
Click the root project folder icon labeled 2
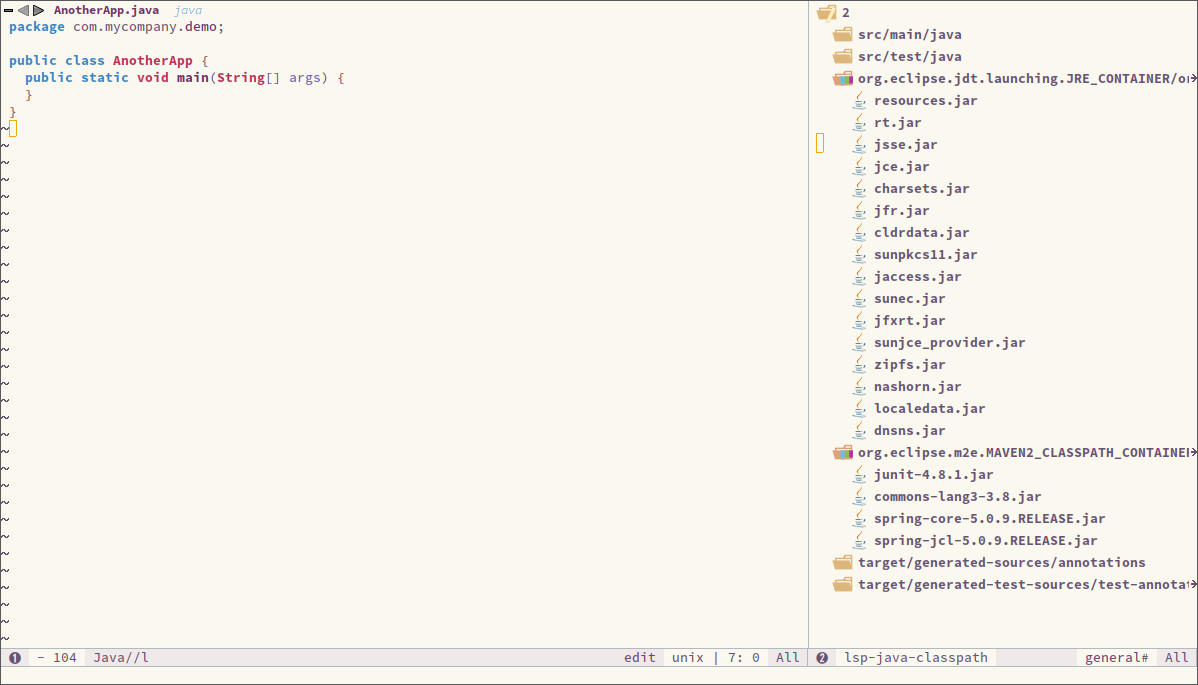click(827, 12)
